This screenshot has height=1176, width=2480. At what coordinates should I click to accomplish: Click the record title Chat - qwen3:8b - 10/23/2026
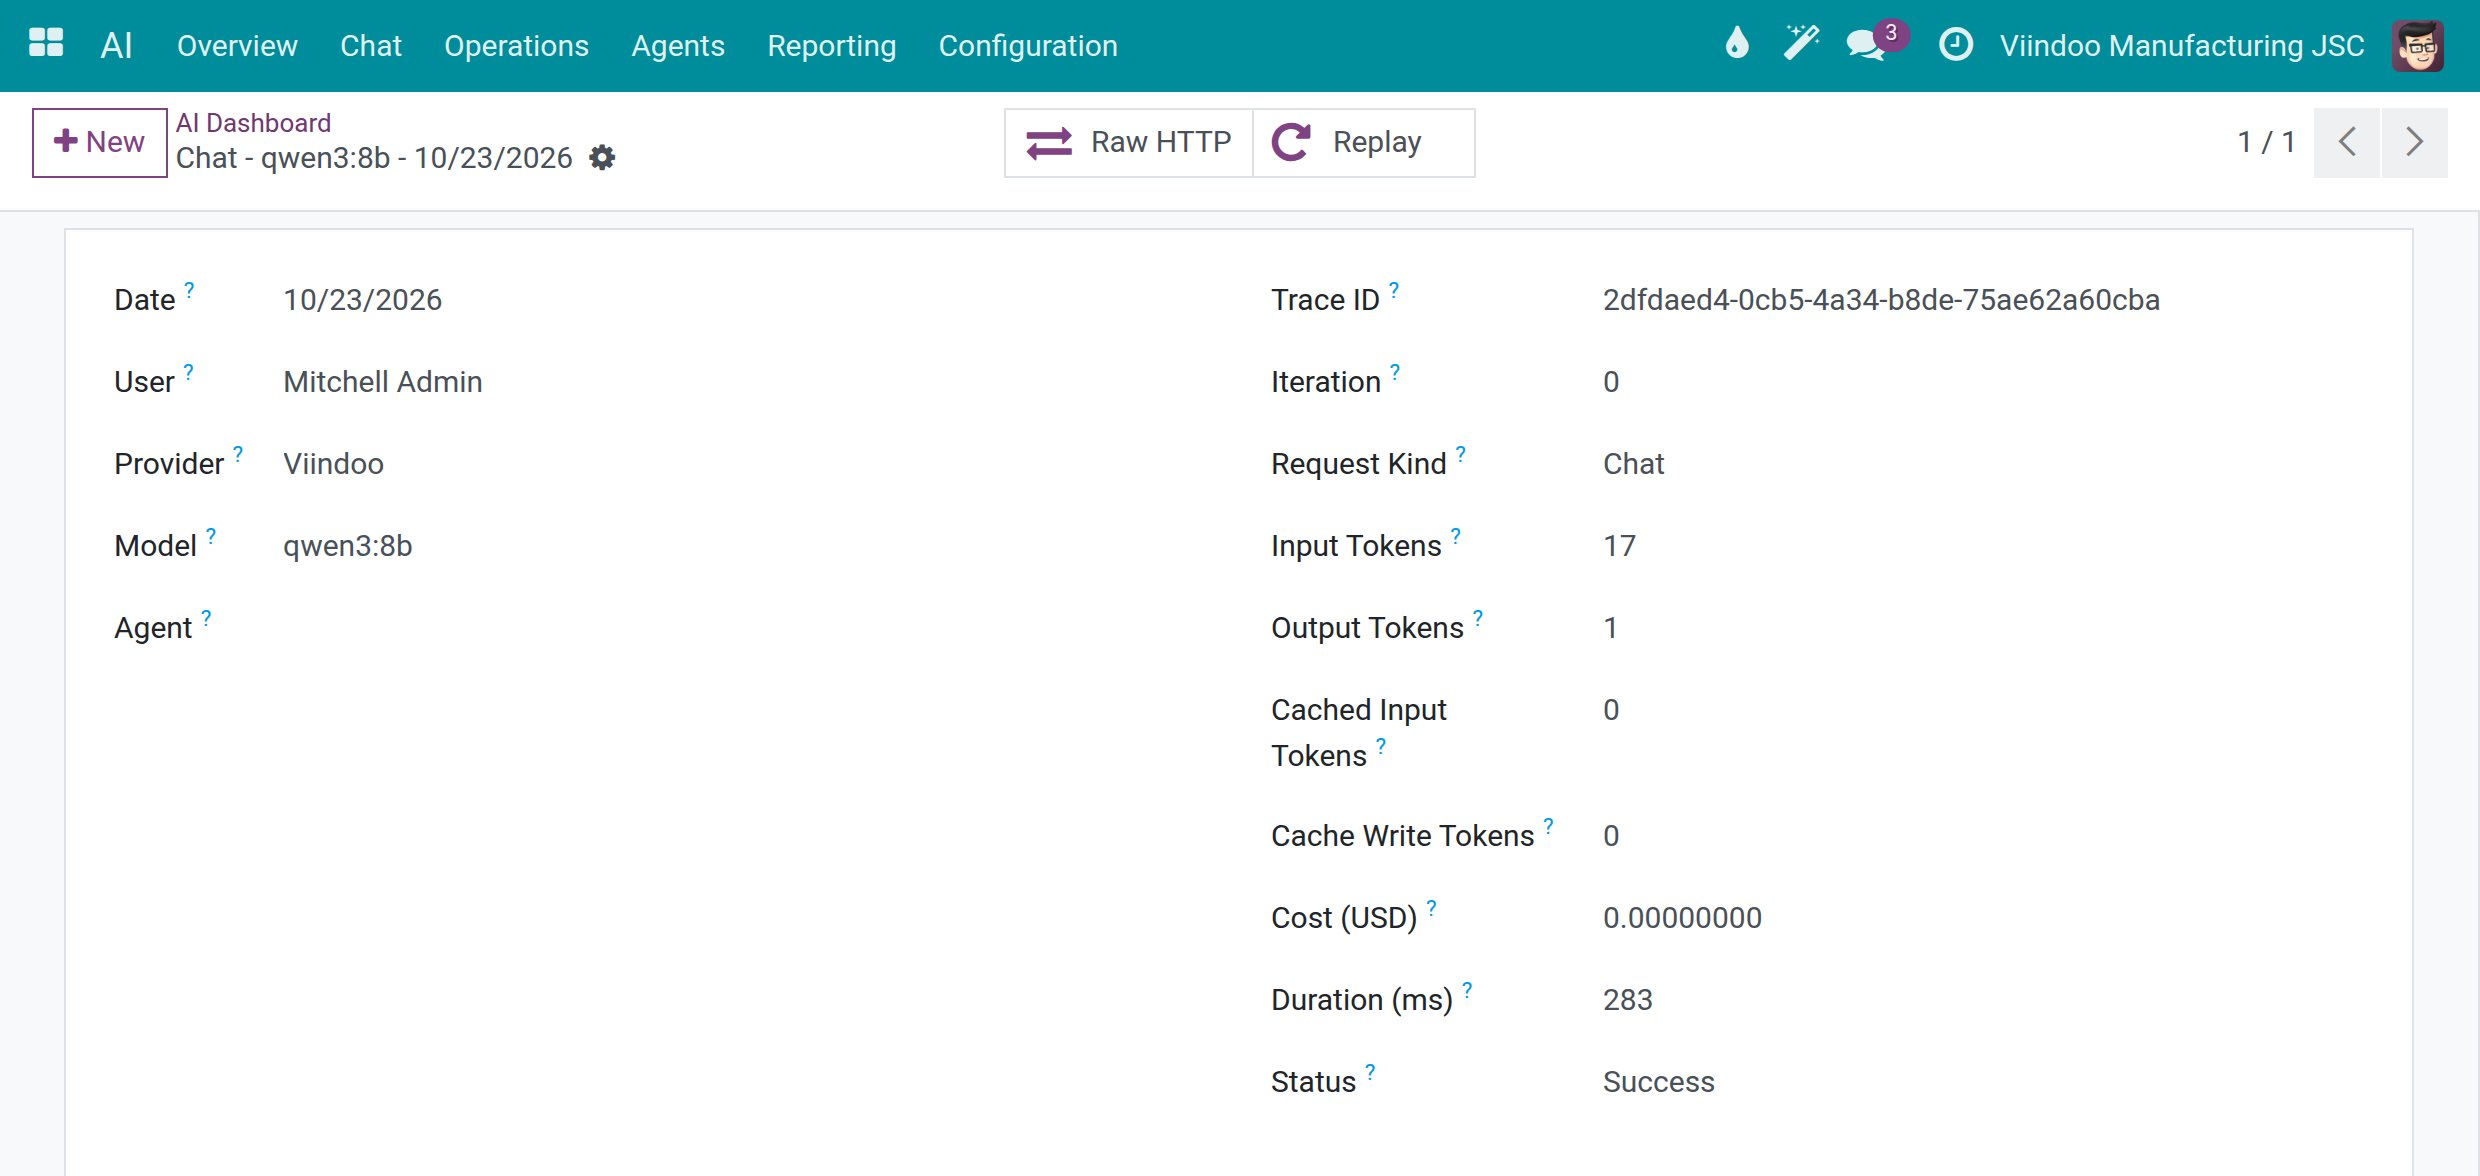(x=374, y=158)
